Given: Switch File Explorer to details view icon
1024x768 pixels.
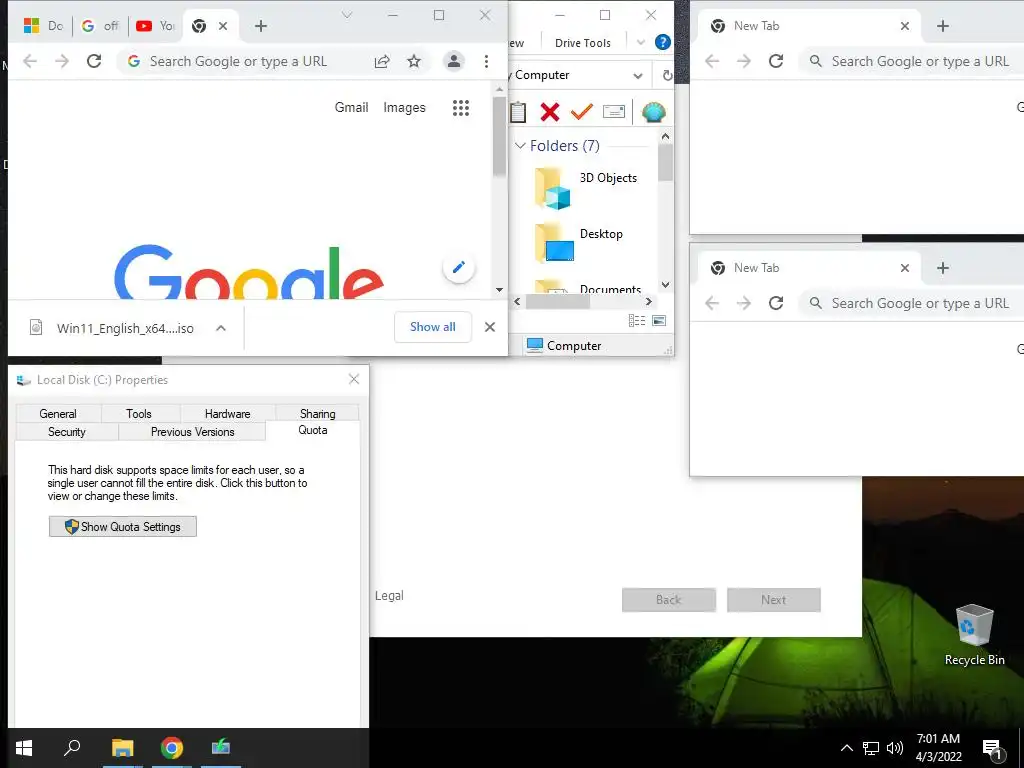Looking at the screenshot, I should pyautogui.click(x=637, y=320).
